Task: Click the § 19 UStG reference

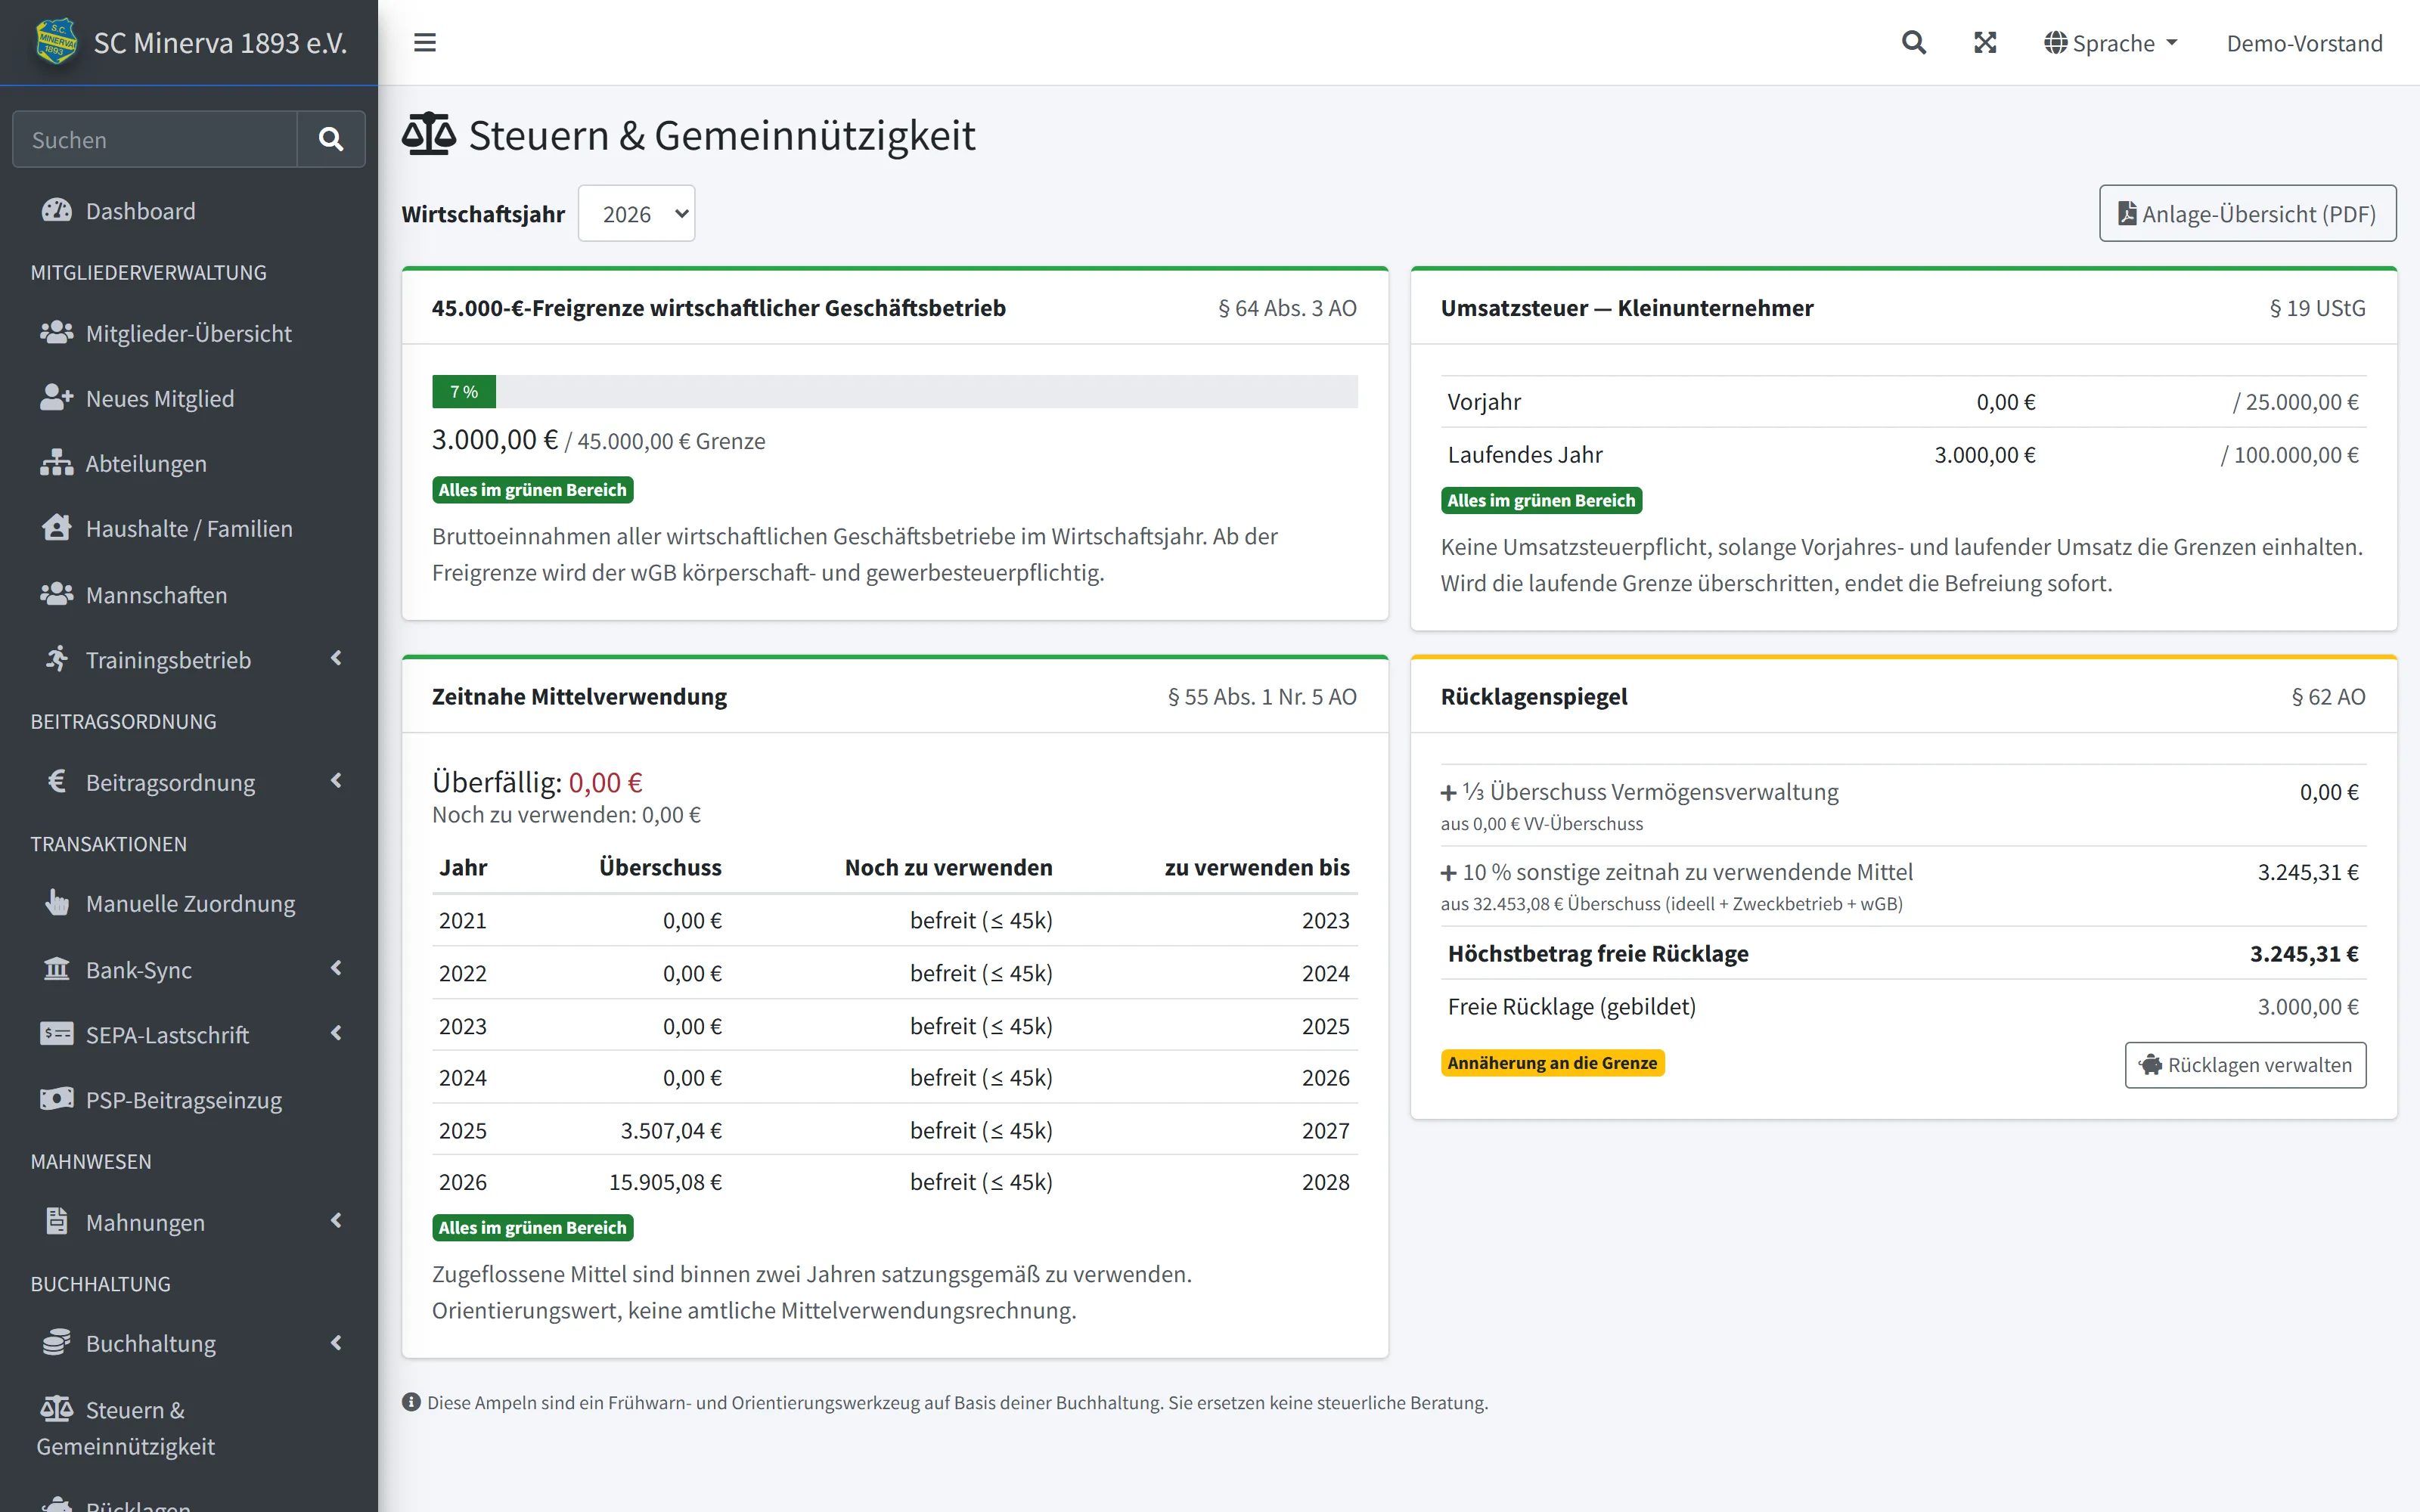Action: pyautogui.click(x=2317, y=308)
